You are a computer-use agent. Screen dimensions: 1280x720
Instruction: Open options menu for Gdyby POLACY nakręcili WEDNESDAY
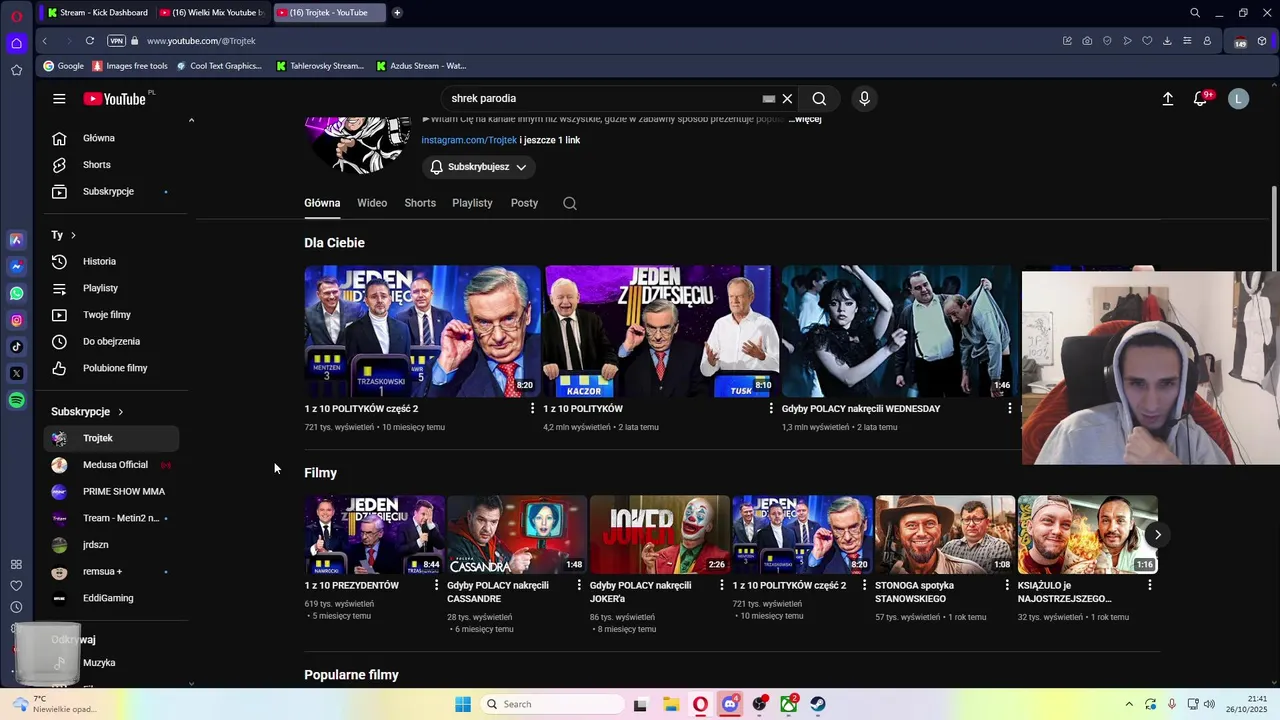tap(1009, 409)
